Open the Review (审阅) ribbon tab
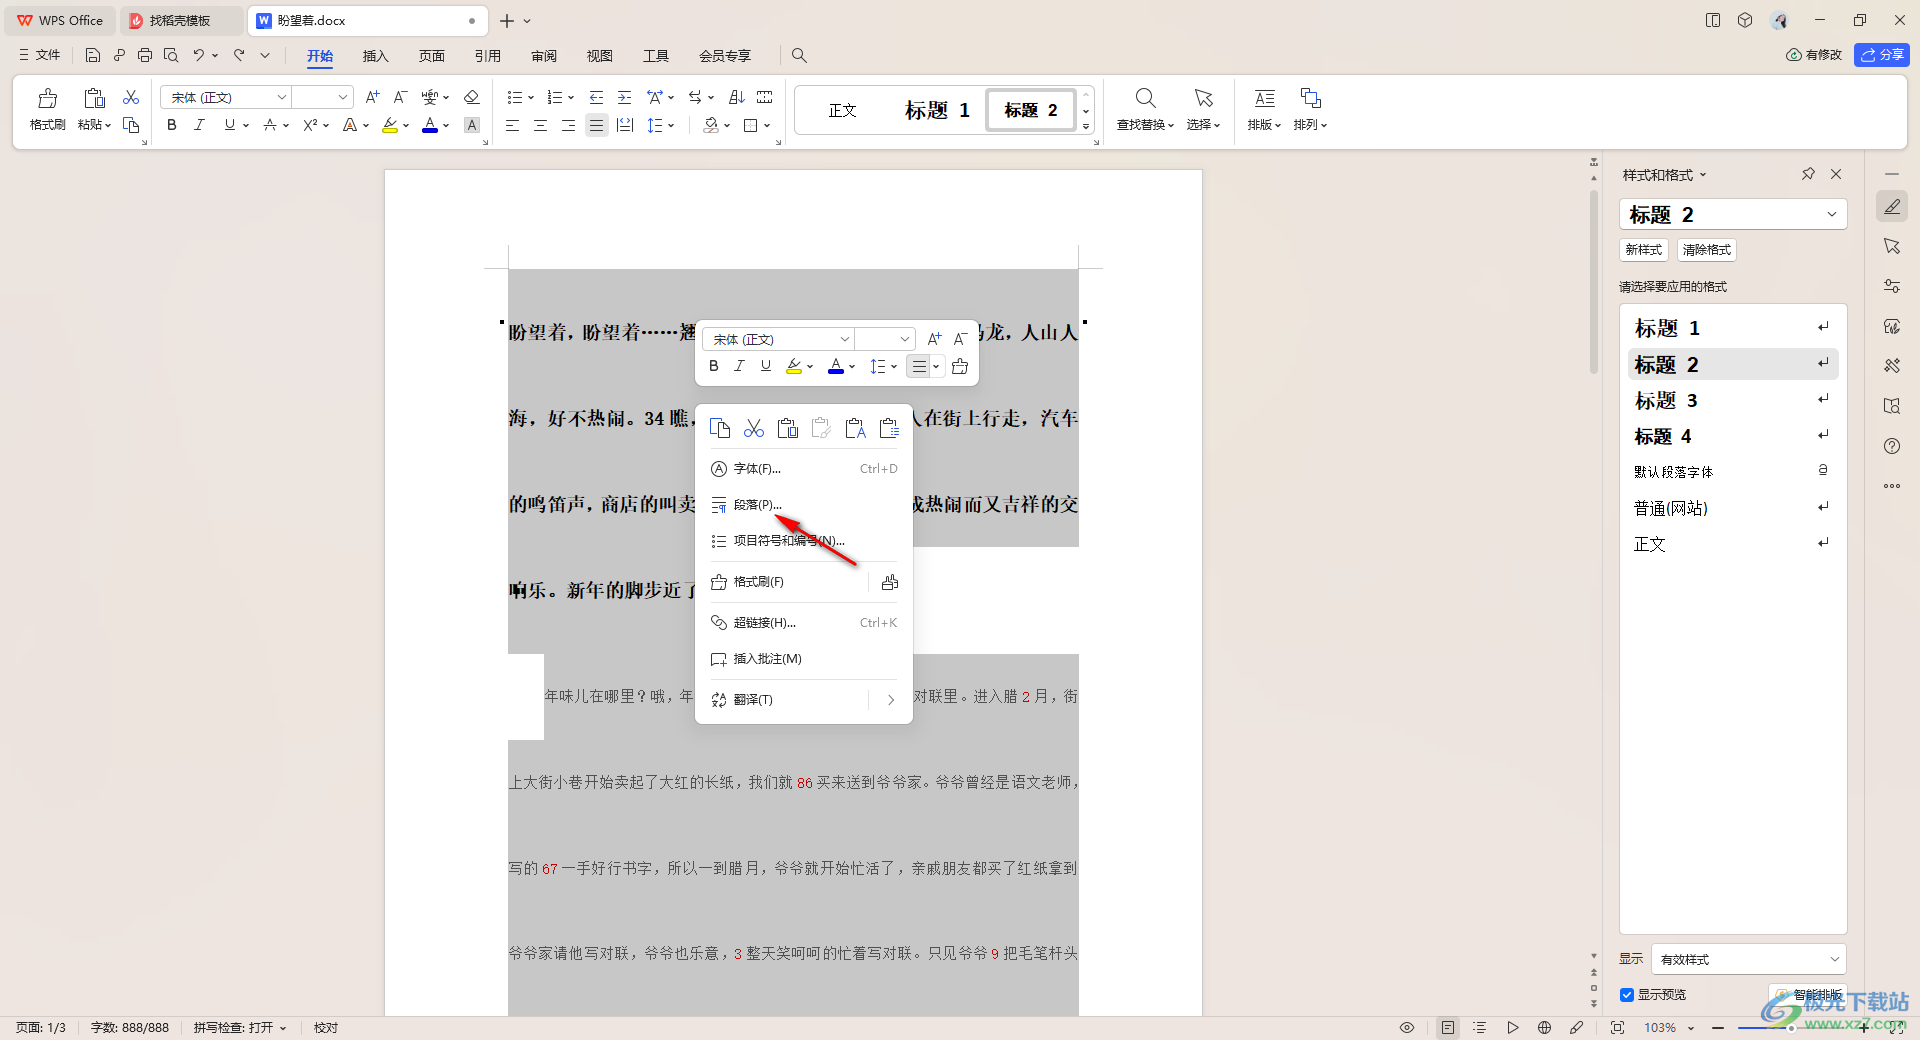The width and height of the screenshot is (1920, 1040). click(544, 56)
